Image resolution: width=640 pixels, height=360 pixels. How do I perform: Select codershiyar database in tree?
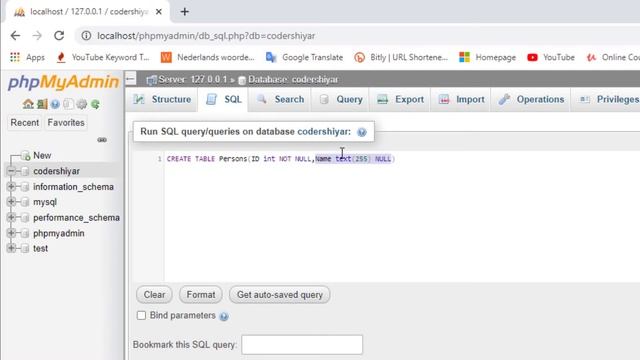point(56,171)
